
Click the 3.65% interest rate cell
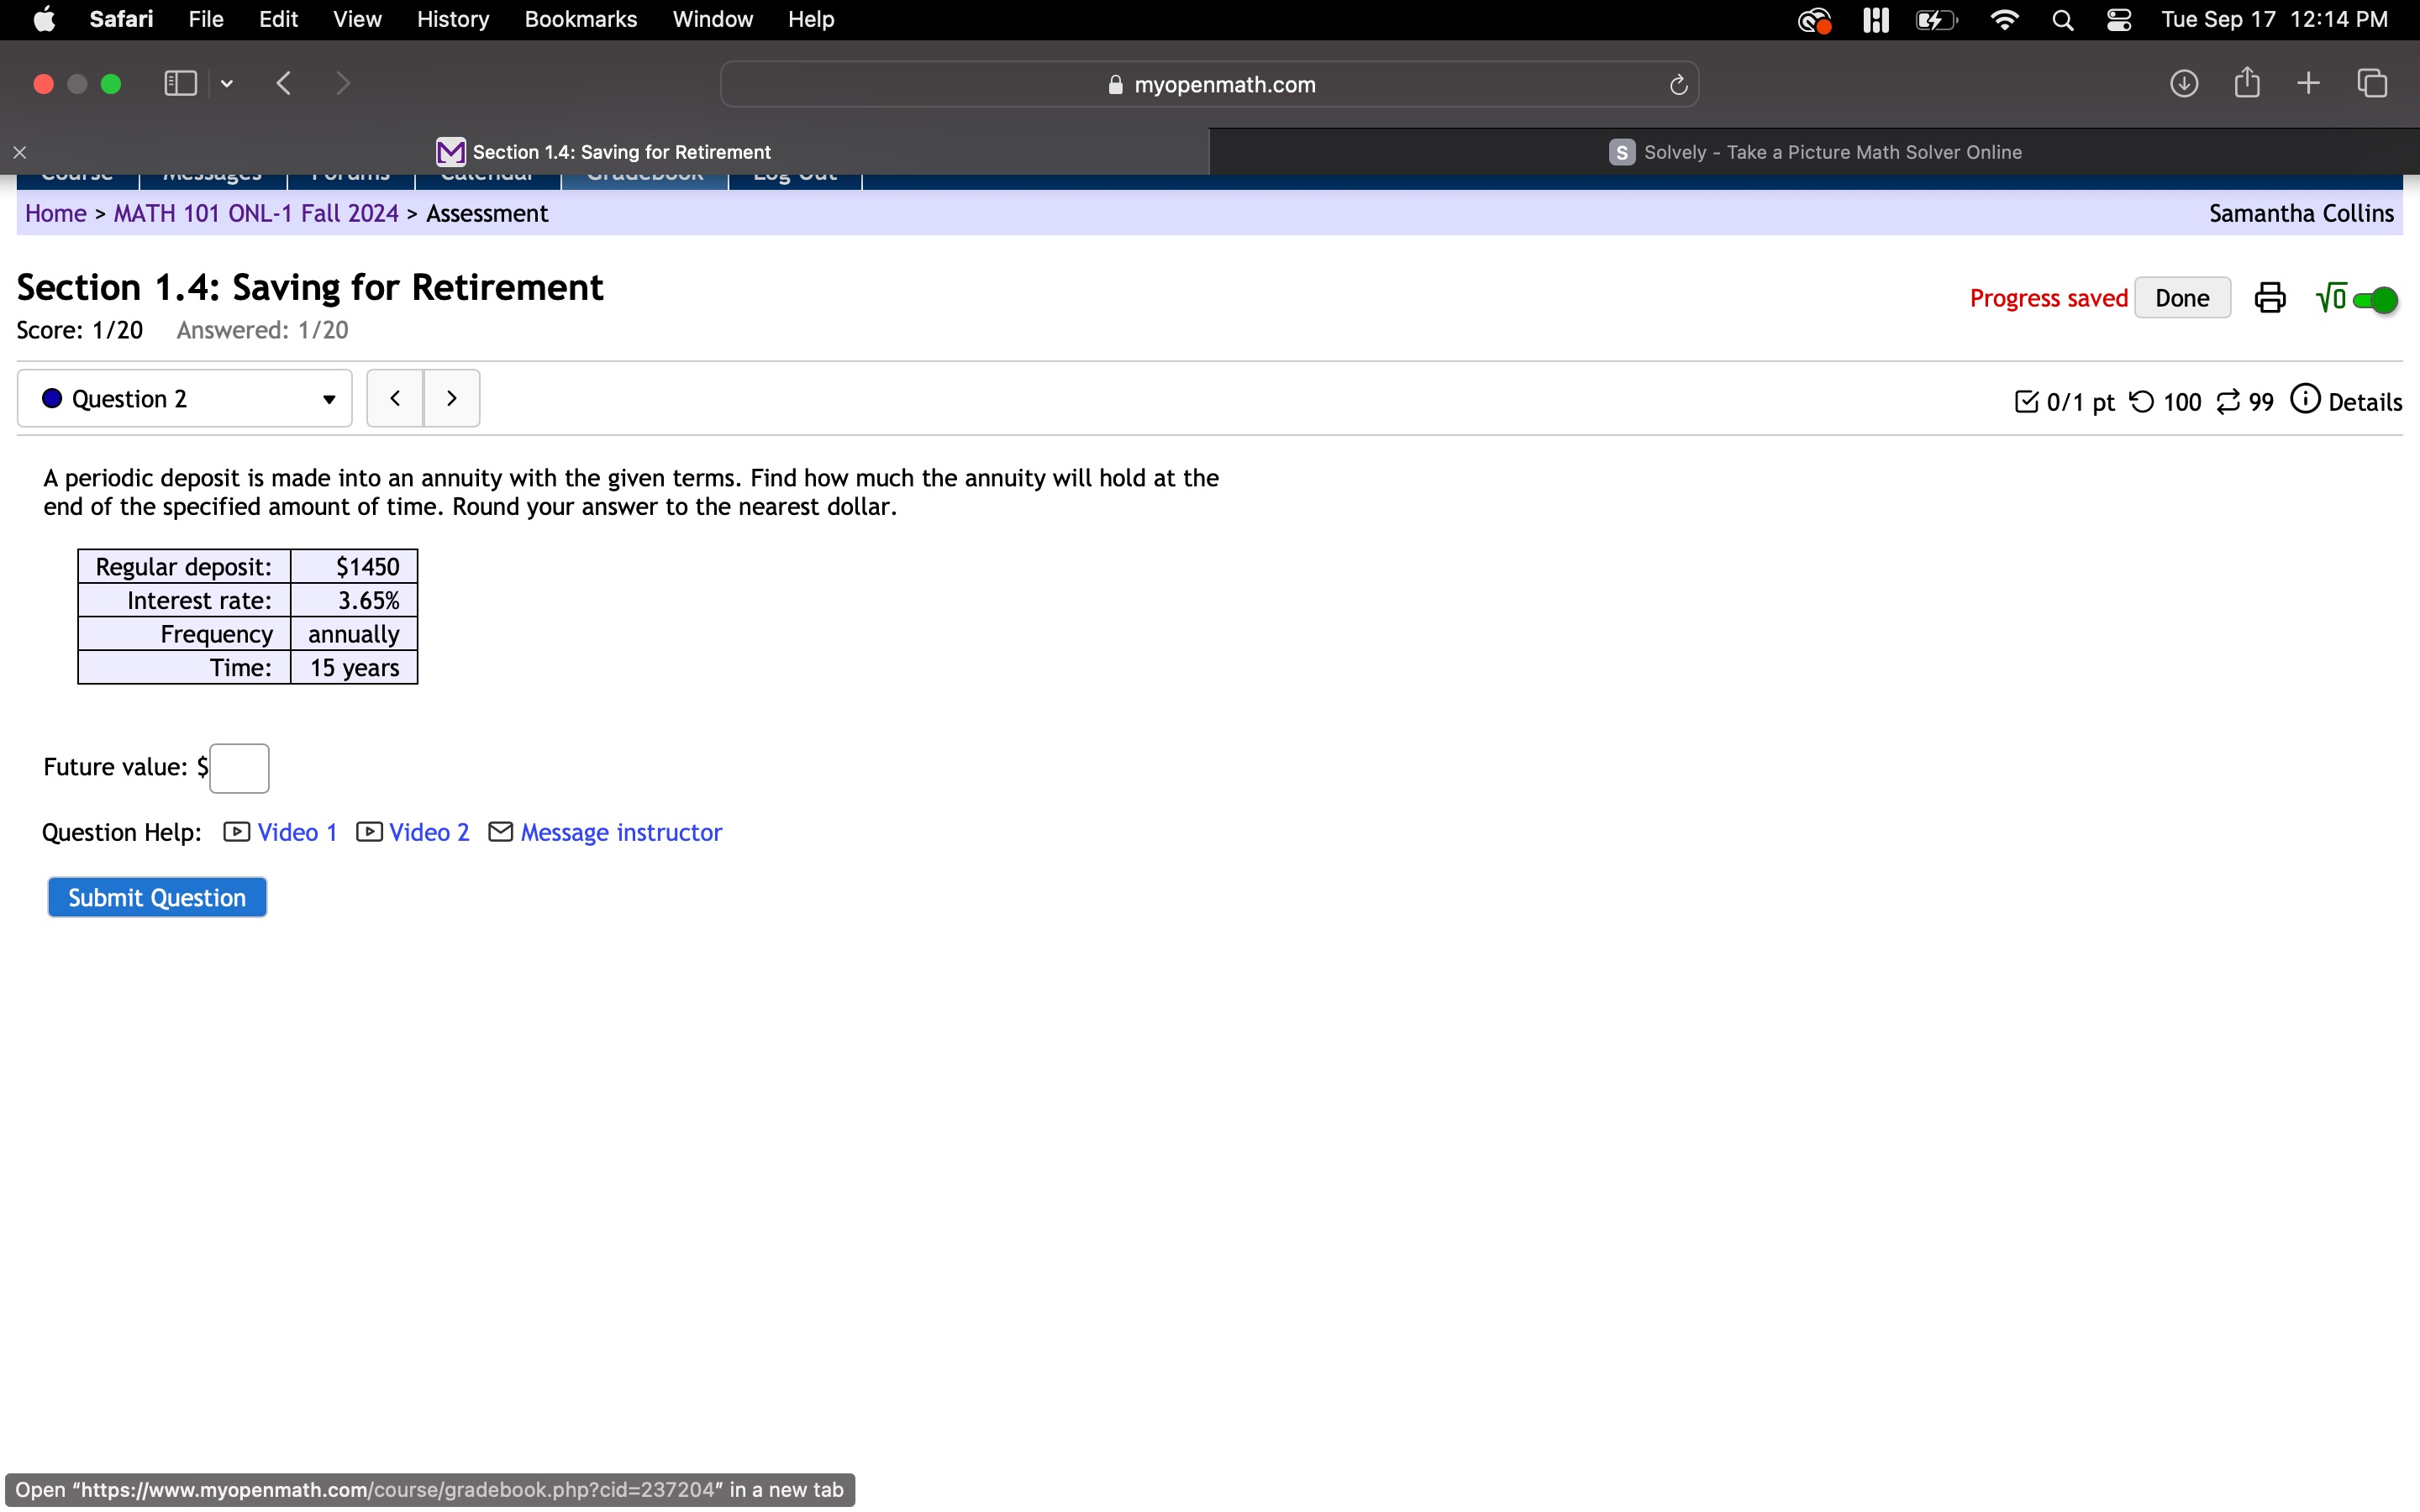[354, 600]
